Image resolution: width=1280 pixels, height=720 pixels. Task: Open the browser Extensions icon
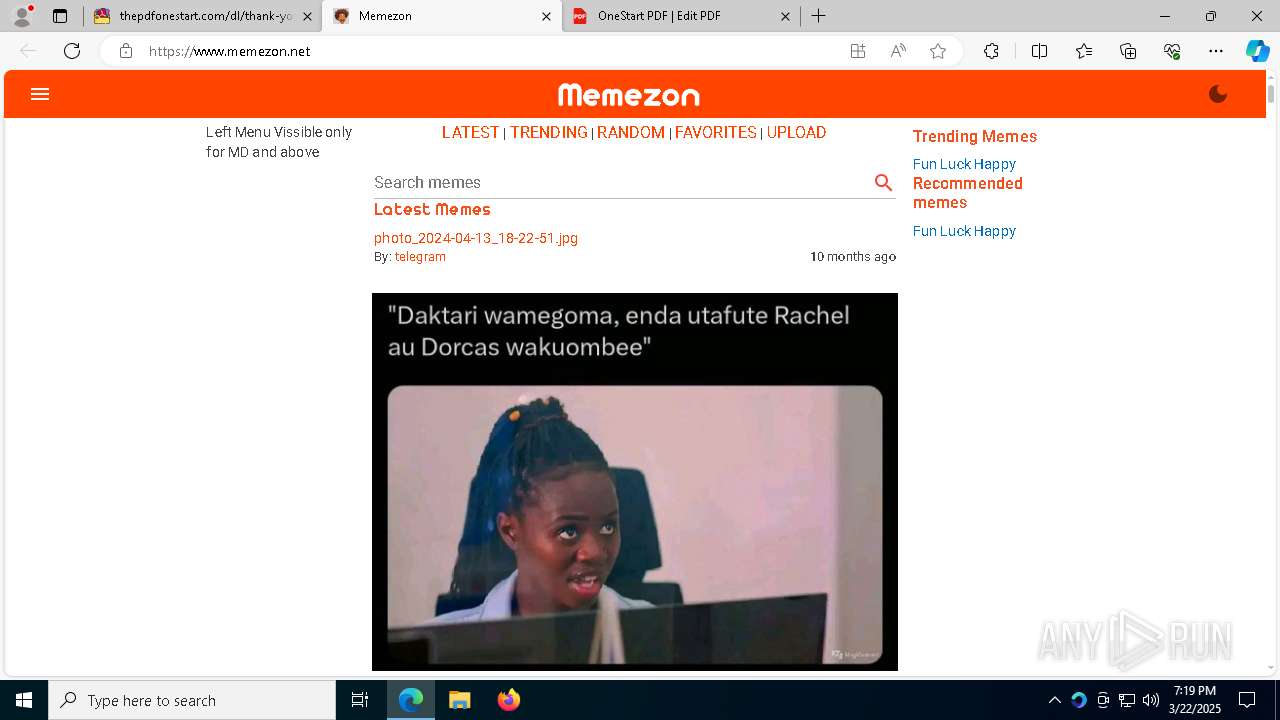pos(991,51)
